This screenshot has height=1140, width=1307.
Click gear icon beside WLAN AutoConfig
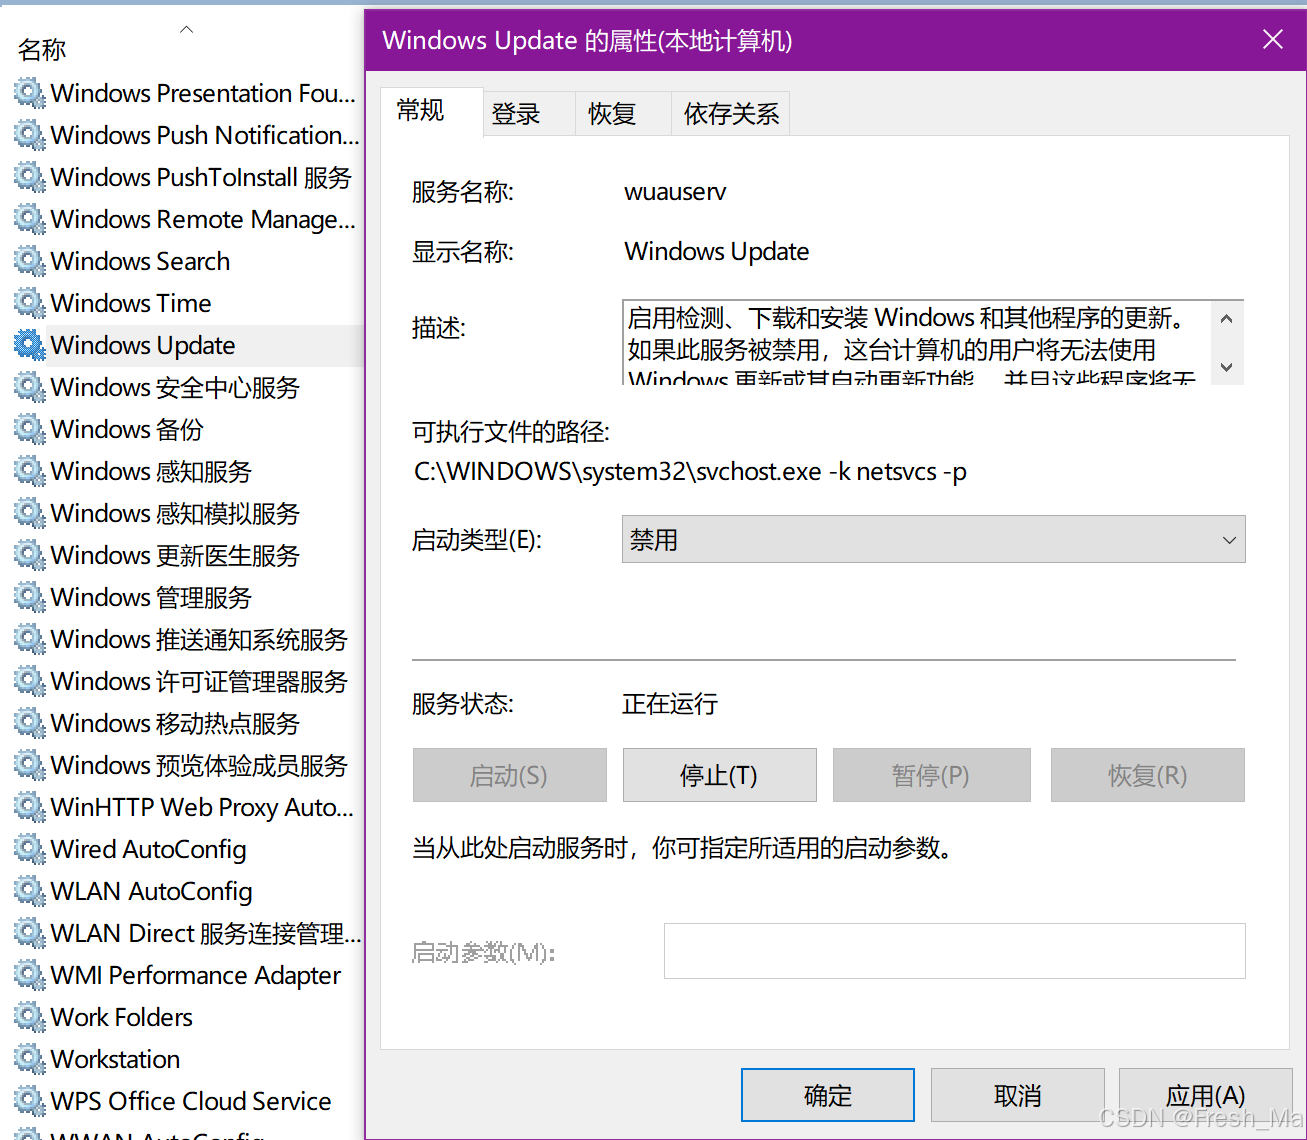pos(30,892)
